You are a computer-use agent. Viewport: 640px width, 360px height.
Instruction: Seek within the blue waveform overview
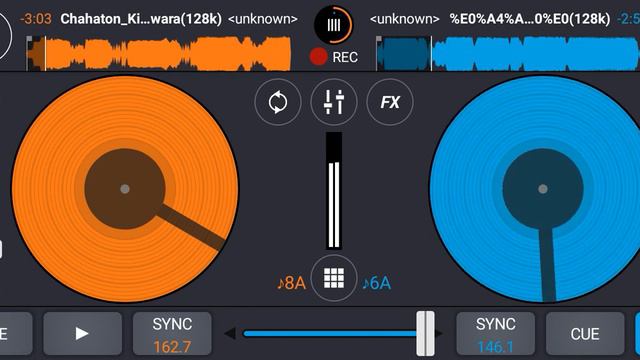pyautogui.click(x=508, y=53)
